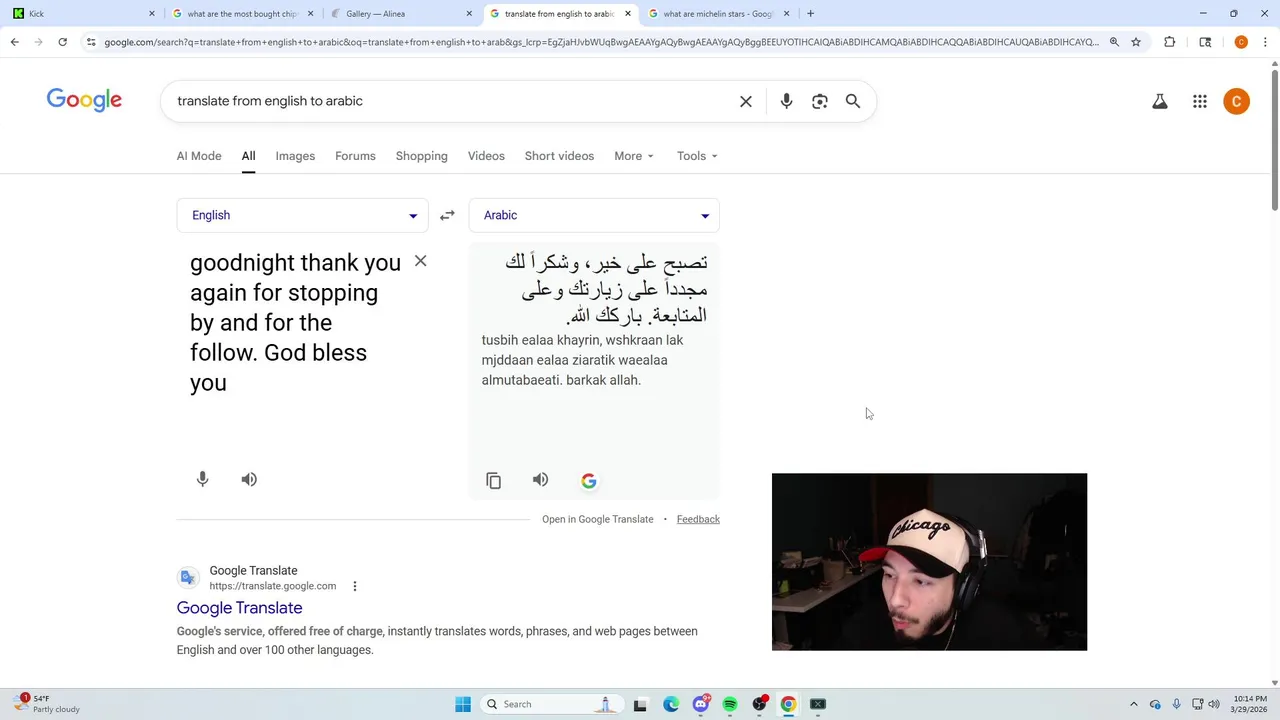Open Task View from the taskbar
Screen dimensions: 1280x720
(x=640, y=704)
